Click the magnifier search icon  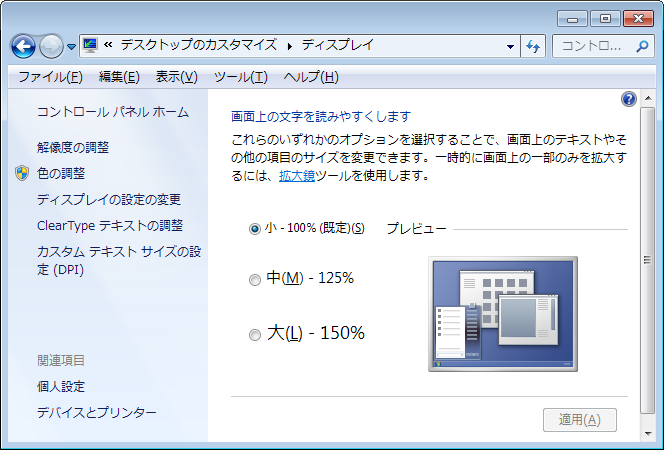click(x=642, y=46)
